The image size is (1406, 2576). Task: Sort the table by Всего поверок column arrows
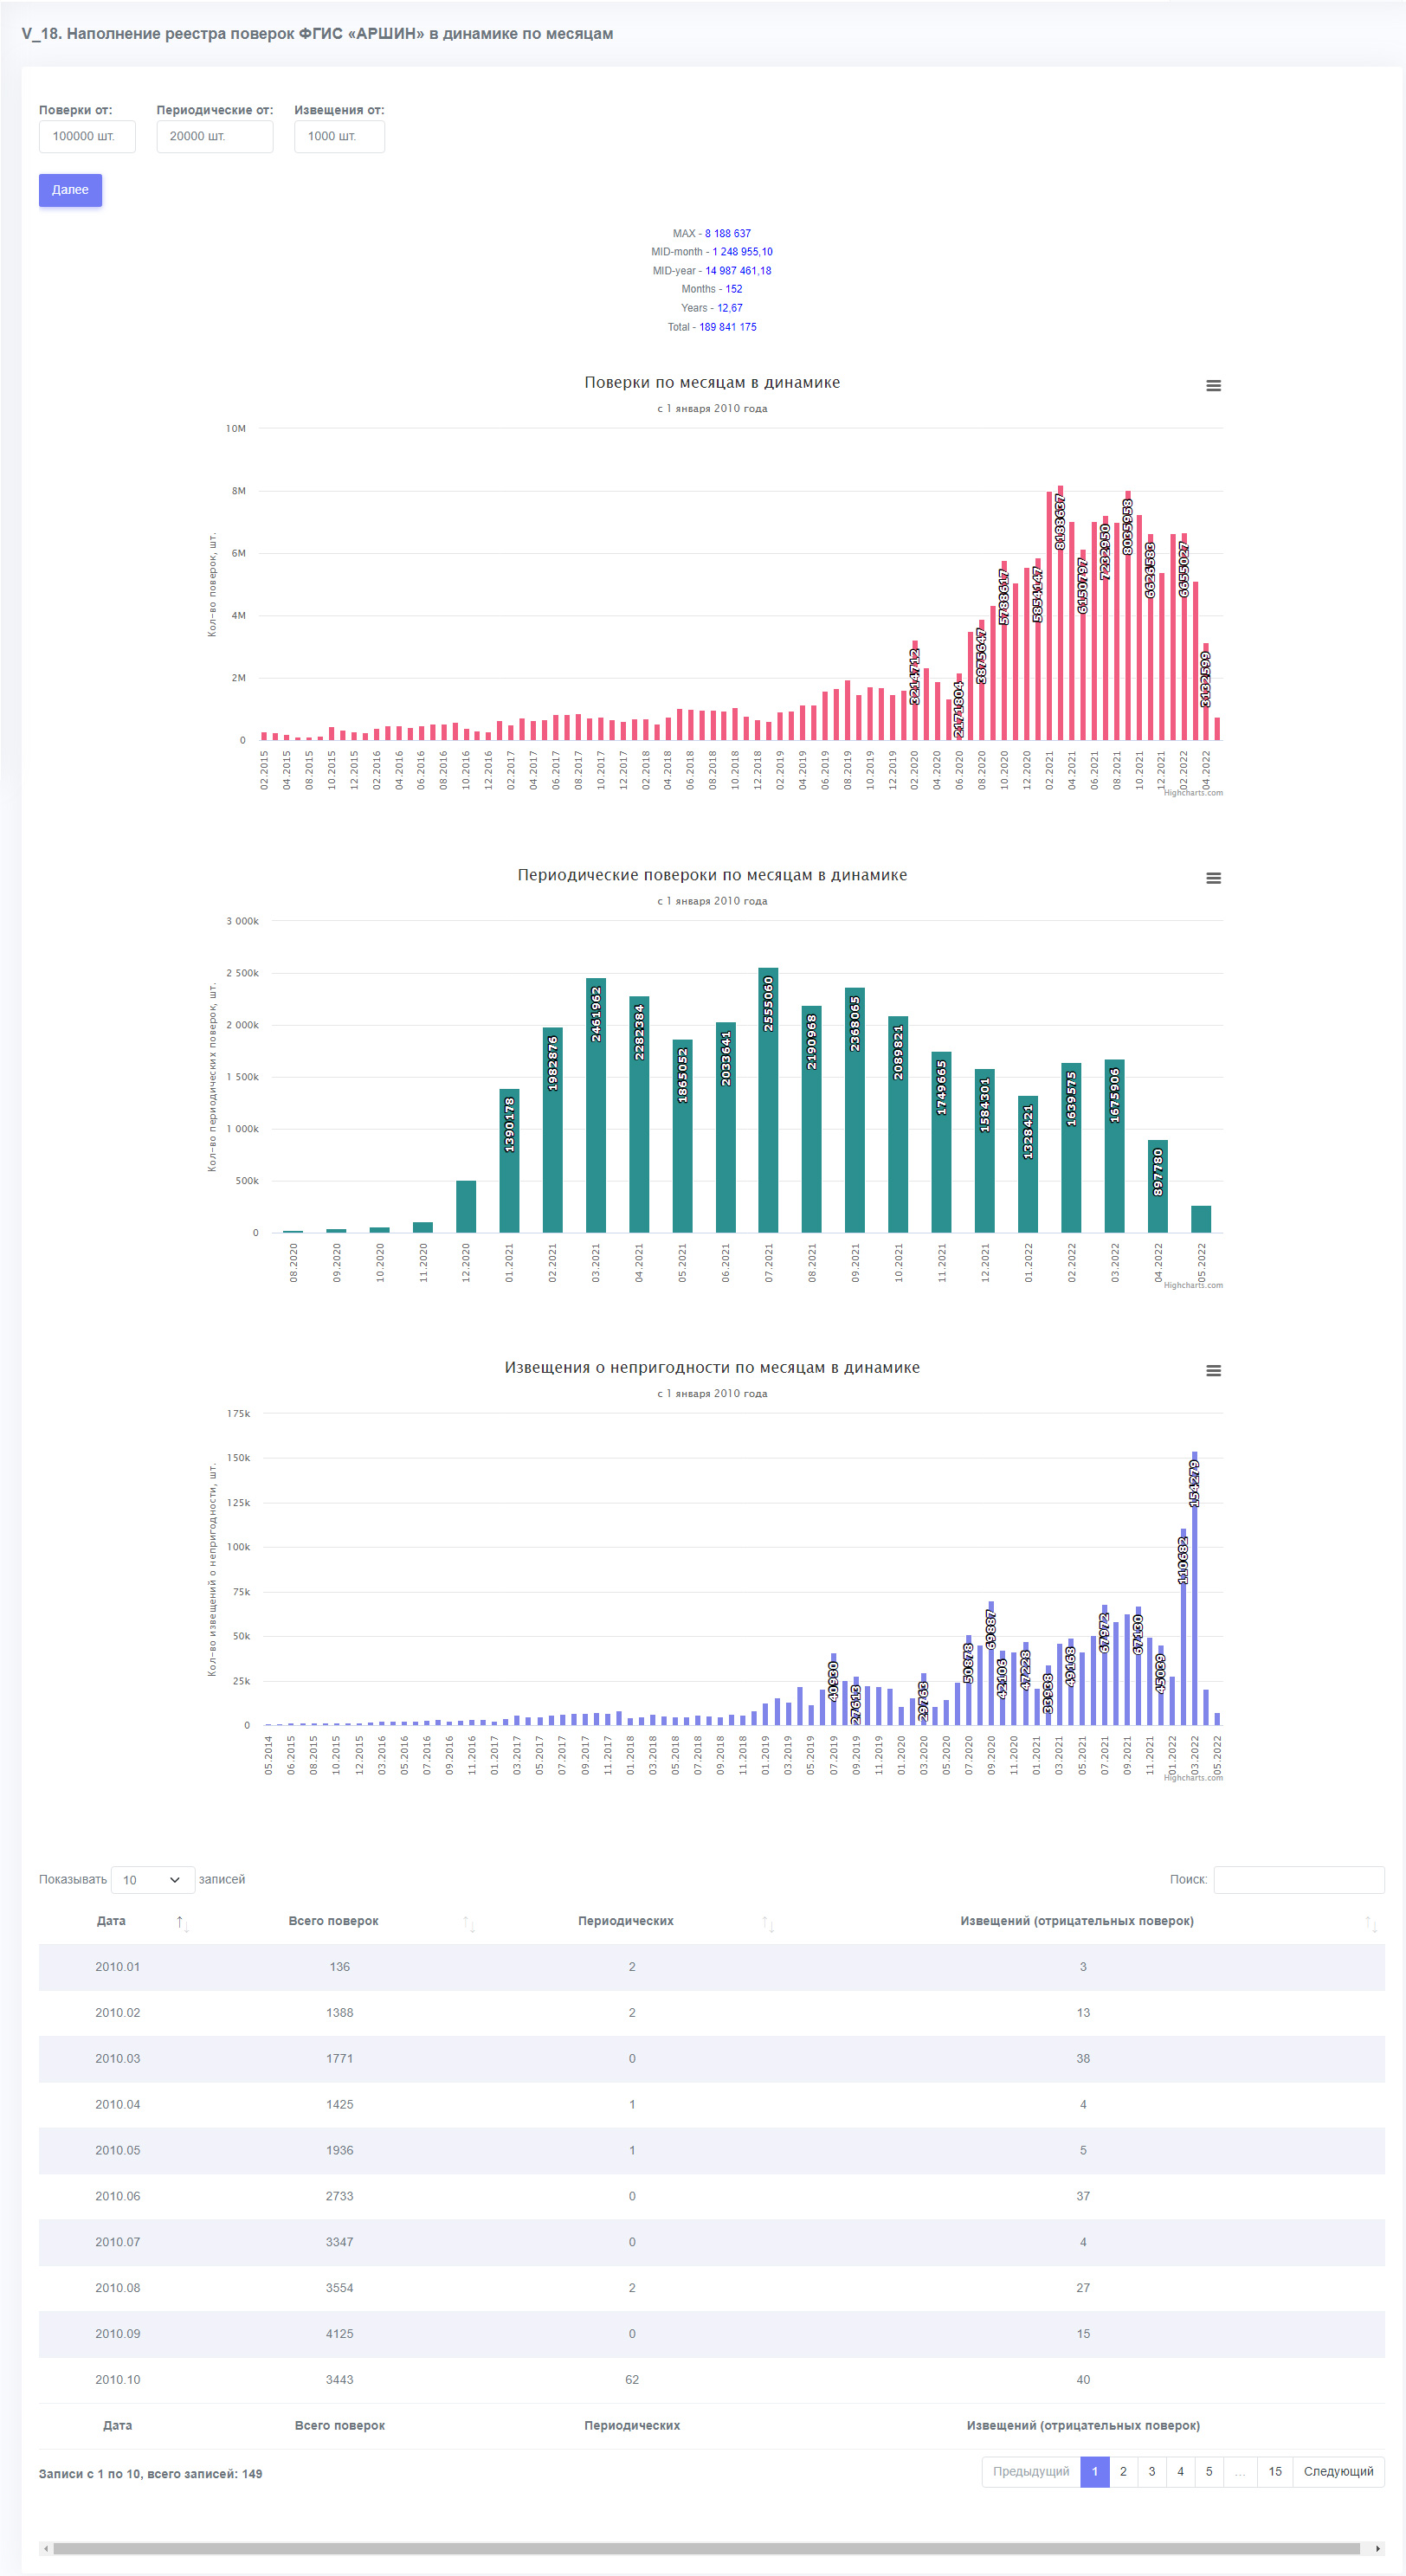[x=469, y=1923]
